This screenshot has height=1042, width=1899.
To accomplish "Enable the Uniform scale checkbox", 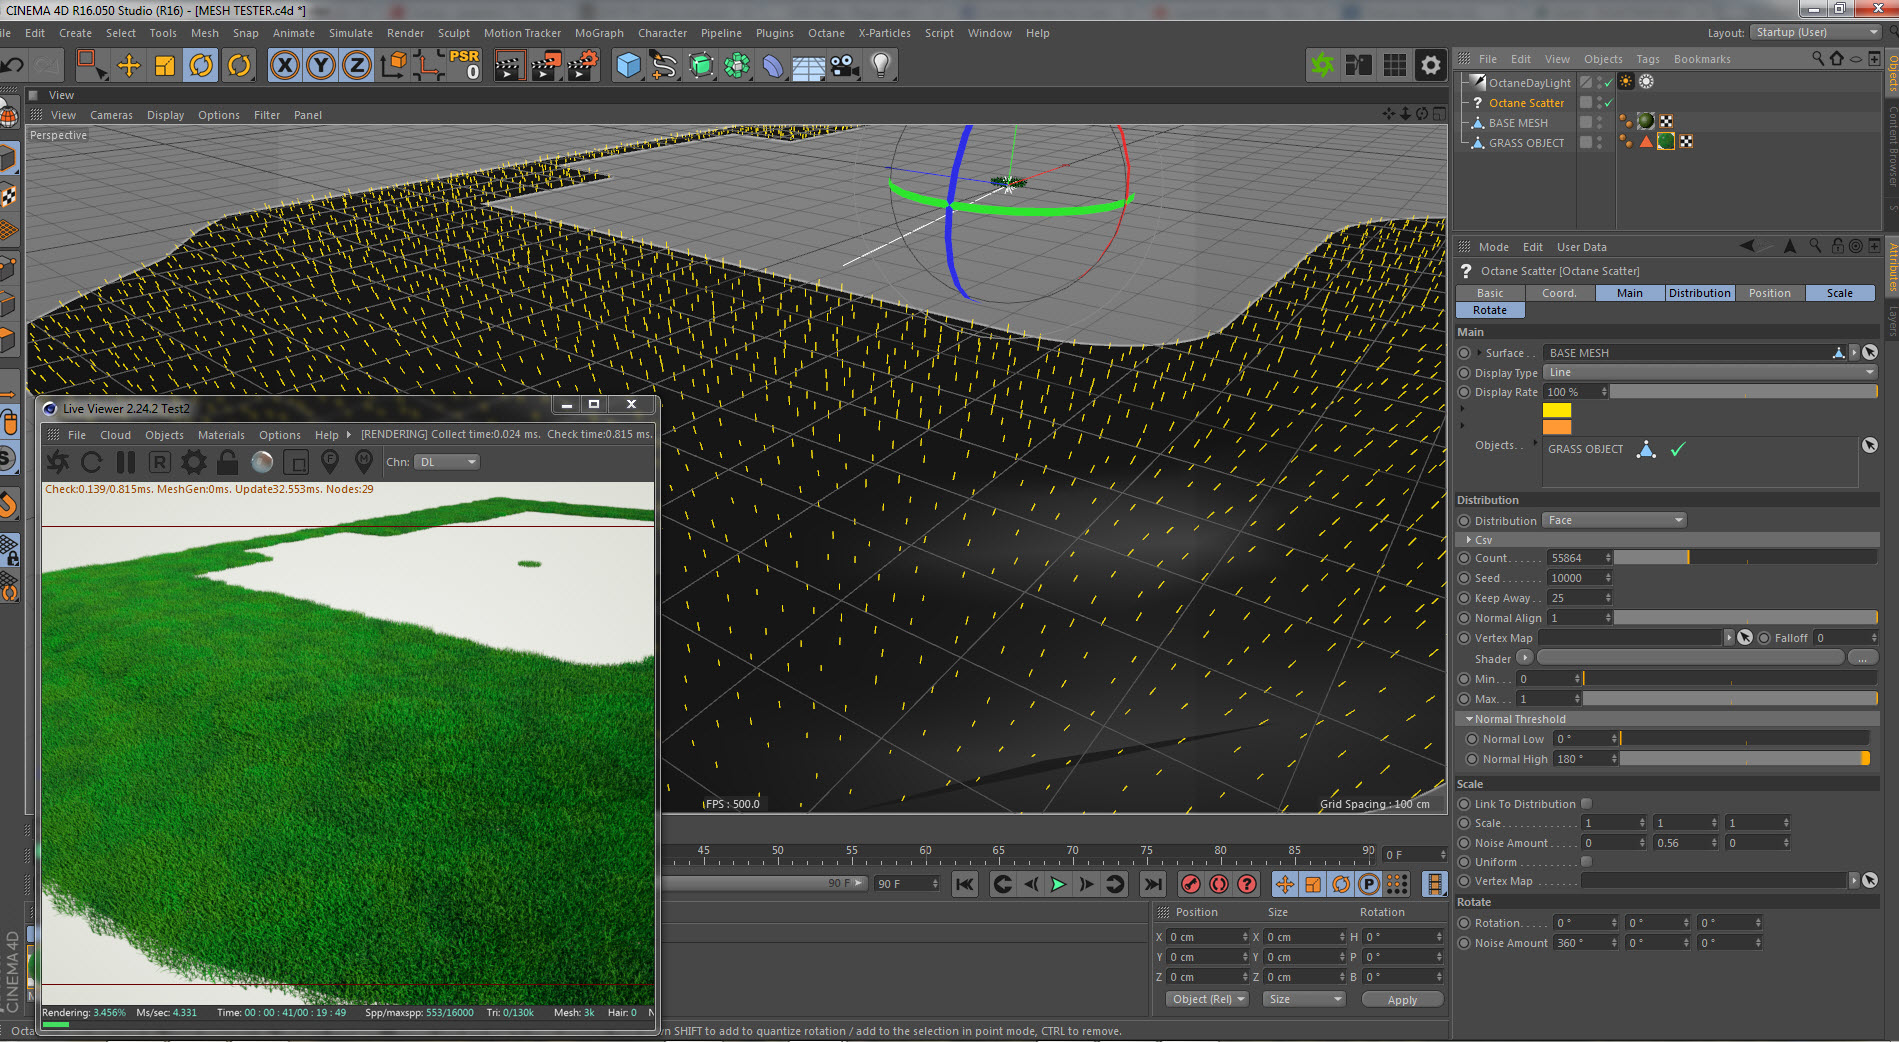I will pos(1586,862).
